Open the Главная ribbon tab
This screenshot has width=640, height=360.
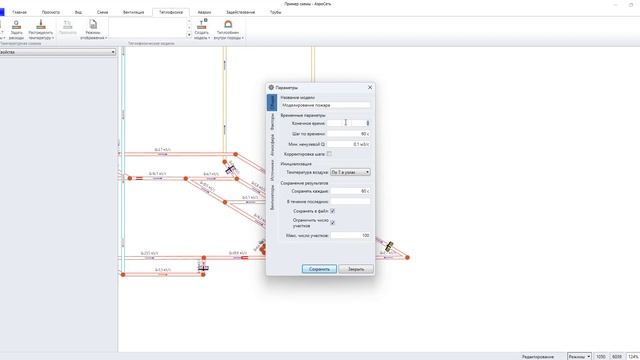pos(19,12)
